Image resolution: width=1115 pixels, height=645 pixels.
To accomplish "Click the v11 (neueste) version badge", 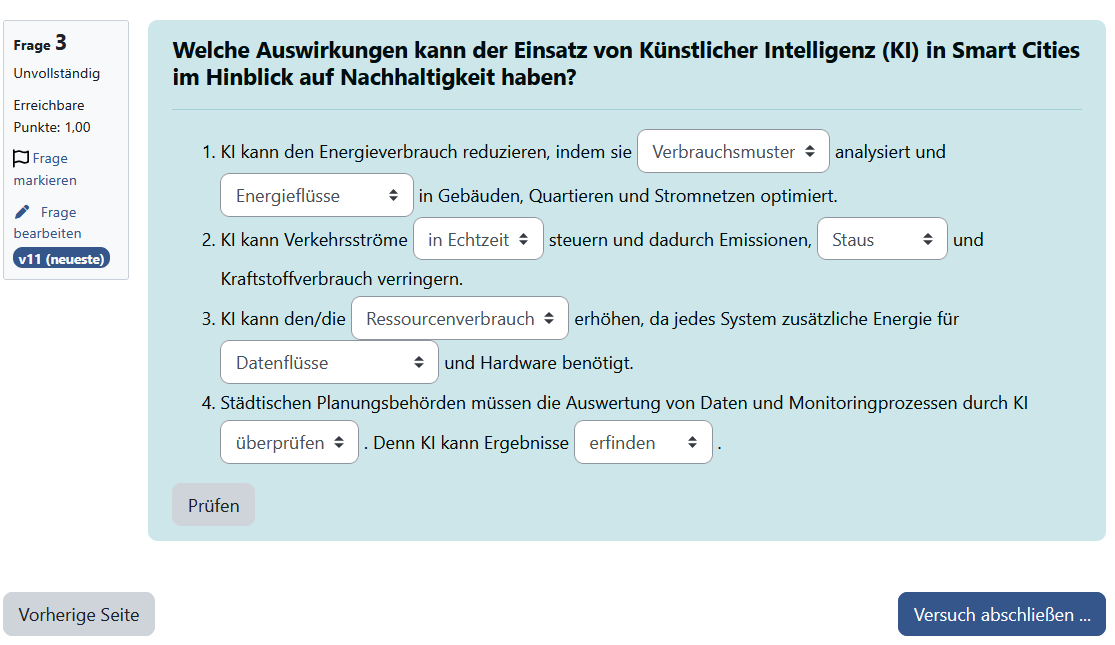I will point(62,258).
